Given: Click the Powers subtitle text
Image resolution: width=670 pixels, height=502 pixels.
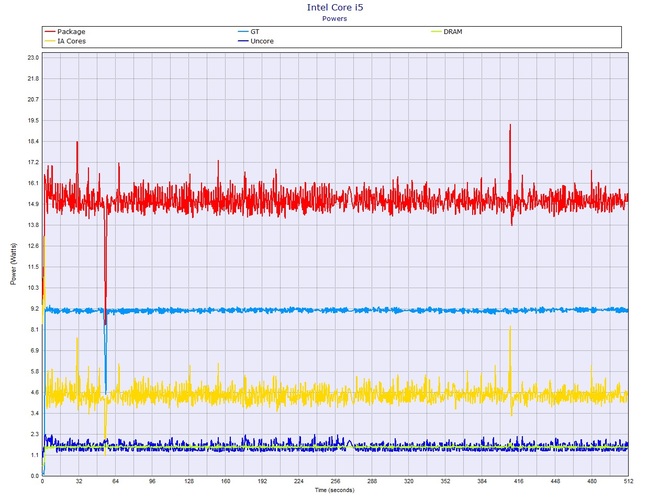Looking at the screenshot, I should (335, 18).
